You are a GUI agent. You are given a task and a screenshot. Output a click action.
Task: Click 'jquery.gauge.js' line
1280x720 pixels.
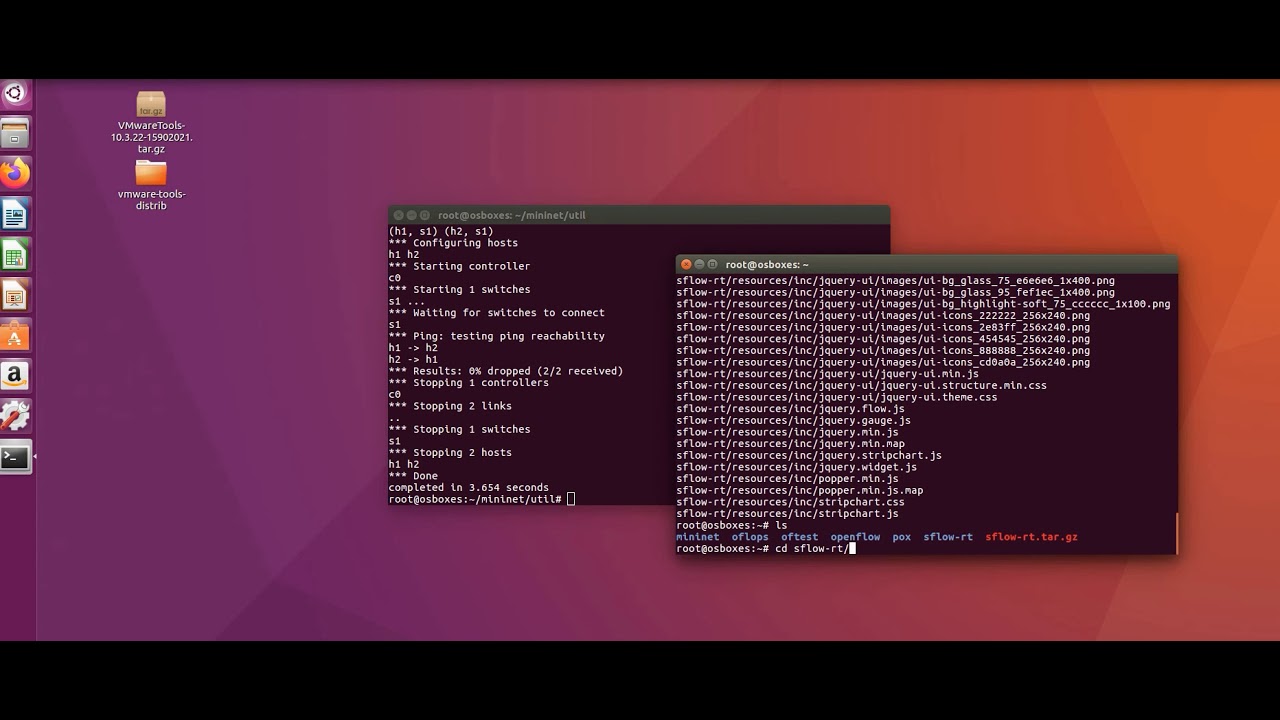coord(793,421)
